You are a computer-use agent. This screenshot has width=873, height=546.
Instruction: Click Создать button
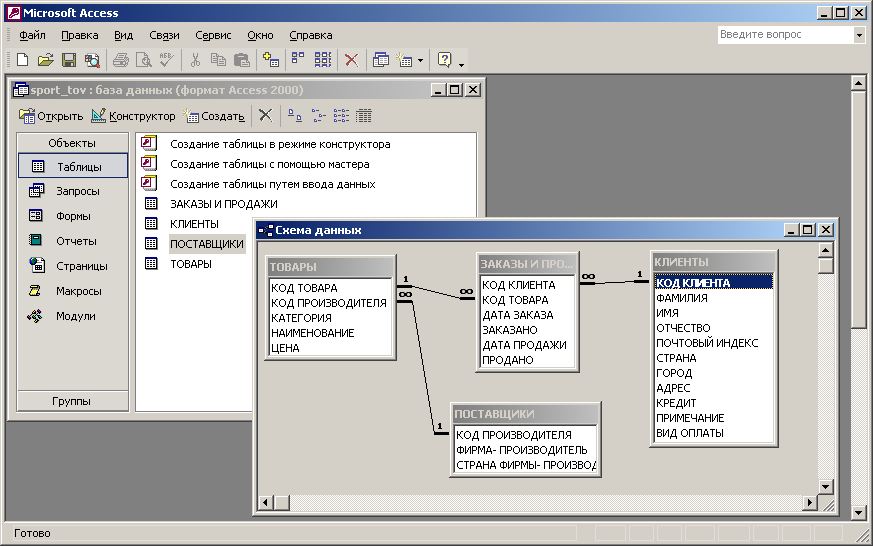[x=214, y=116]
